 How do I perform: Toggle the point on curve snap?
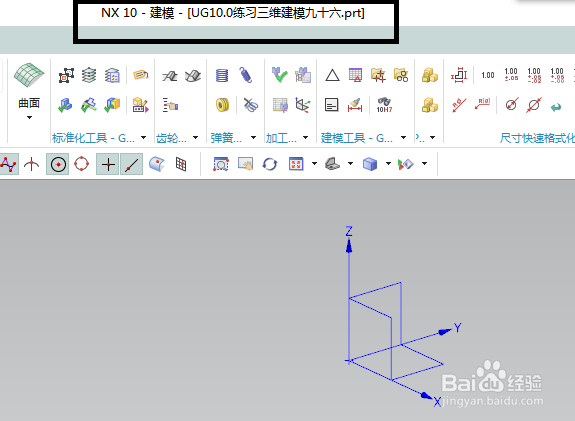point(131,164)
